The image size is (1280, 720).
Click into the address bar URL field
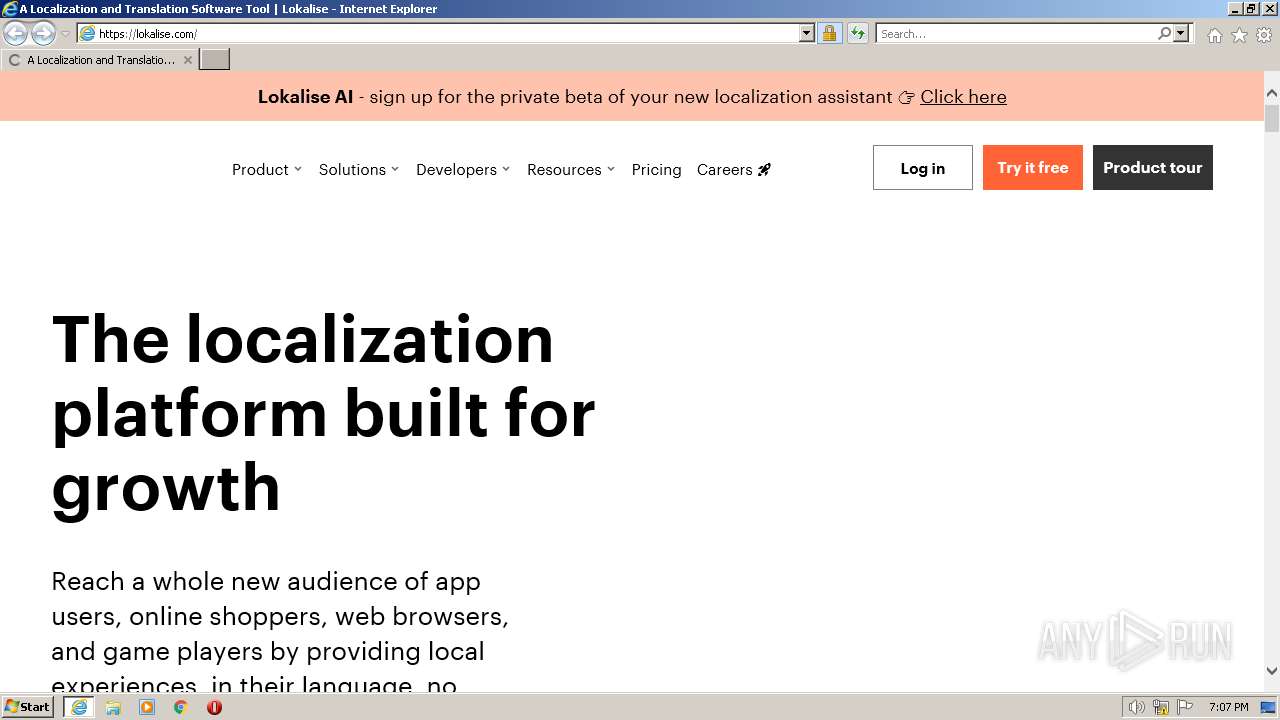[445, 33]
